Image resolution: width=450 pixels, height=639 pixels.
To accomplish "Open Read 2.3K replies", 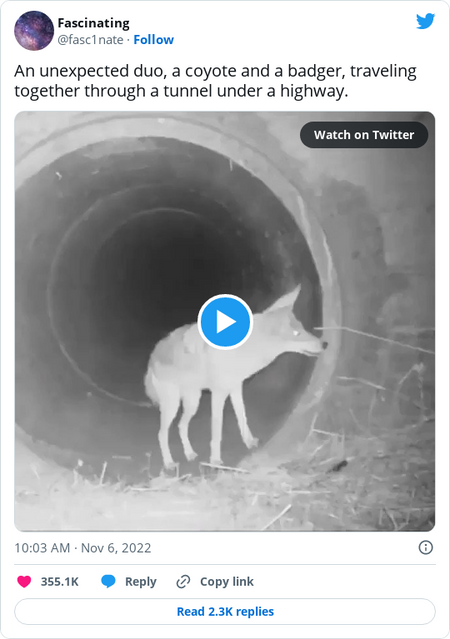I will (x=225, y=611).
